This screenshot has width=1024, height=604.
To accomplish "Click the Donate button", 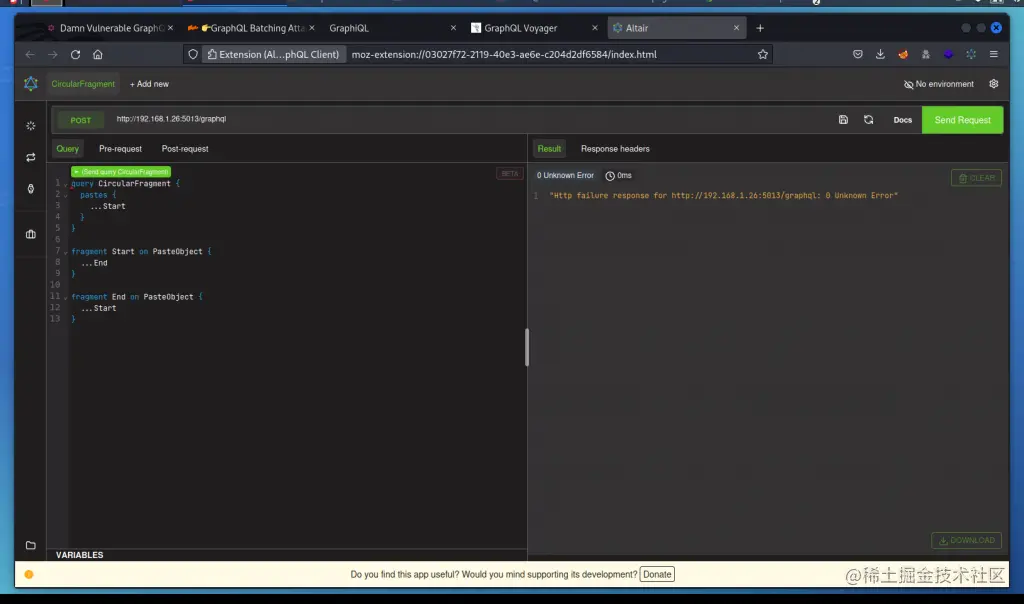I will 657,575.
